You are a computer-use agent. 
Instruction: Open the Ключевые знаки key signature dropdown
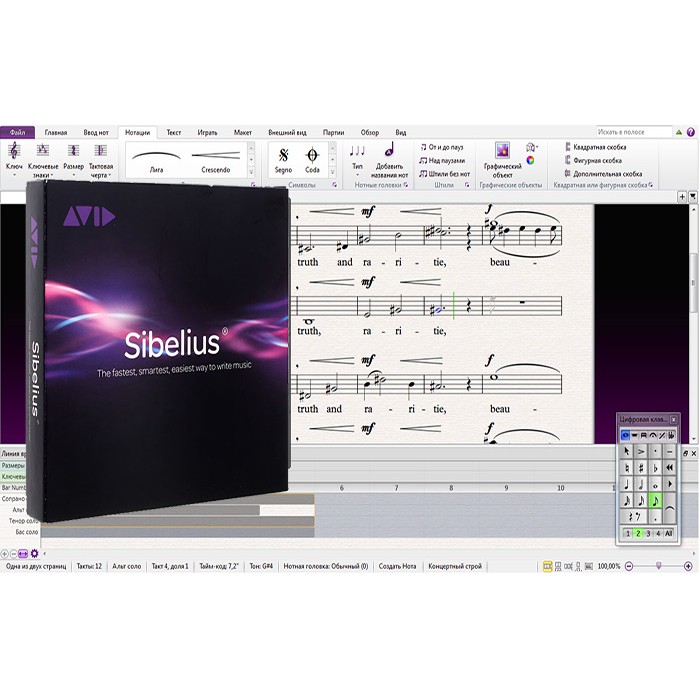point(43,160)
